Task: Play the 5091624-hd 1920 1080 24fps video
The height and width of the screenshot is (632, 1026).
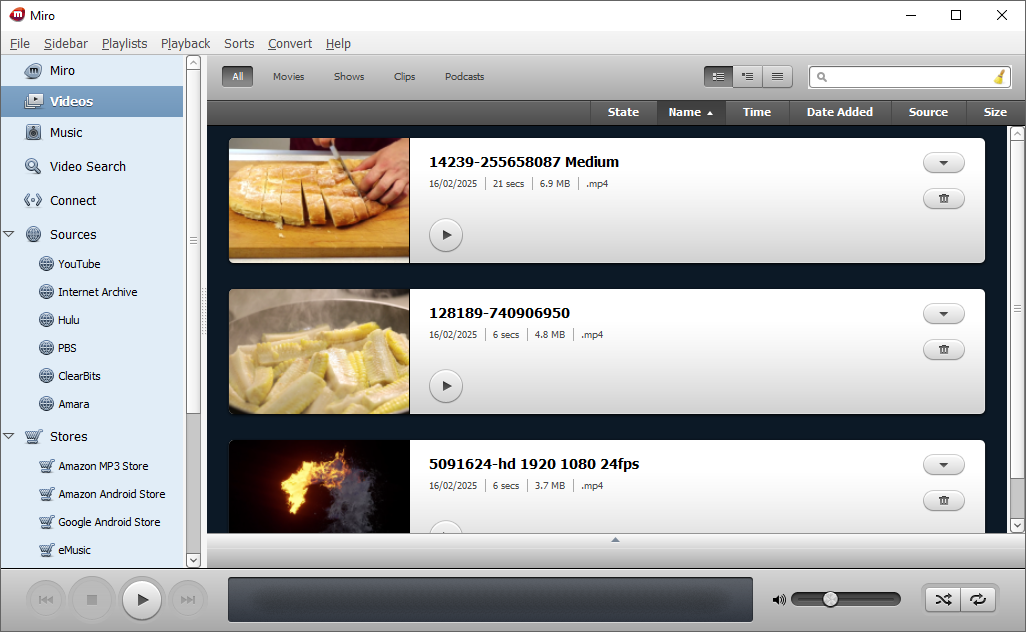Action: tap(445, 530)
